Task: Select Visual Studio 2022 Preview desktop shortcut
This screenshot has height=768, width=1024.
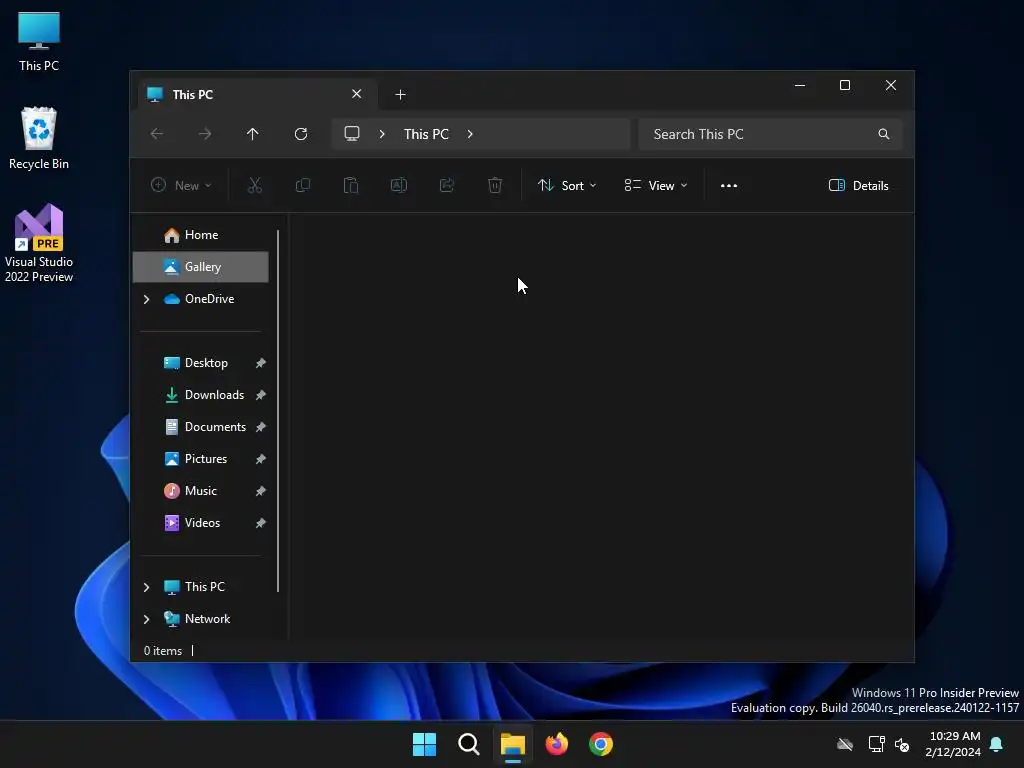Action: pos(39,243)
